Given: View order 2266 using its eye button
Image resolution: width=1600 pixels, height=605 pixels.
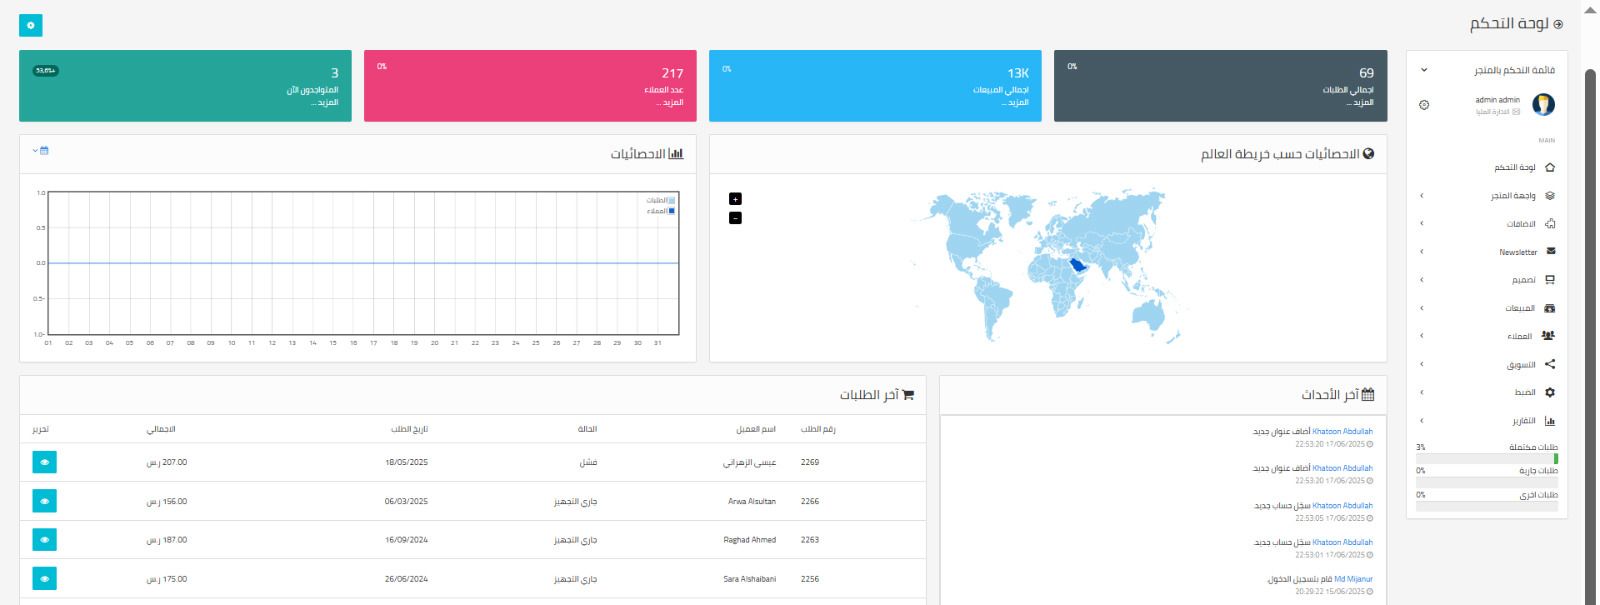Looking at the screenshot, I should (44, 501).
